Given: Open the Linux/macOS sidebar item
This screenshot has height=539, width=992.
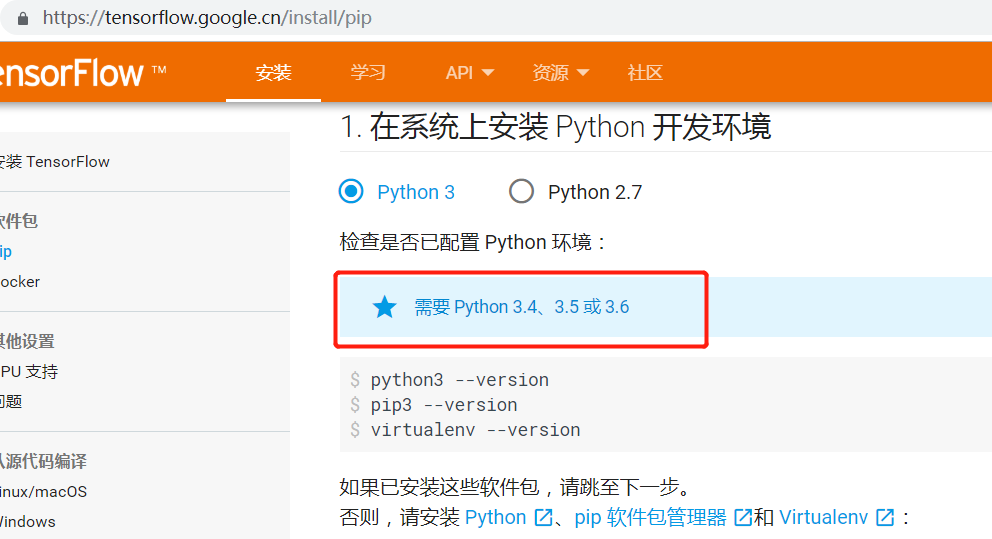Looking at the screenshot, I should [44, 492].
